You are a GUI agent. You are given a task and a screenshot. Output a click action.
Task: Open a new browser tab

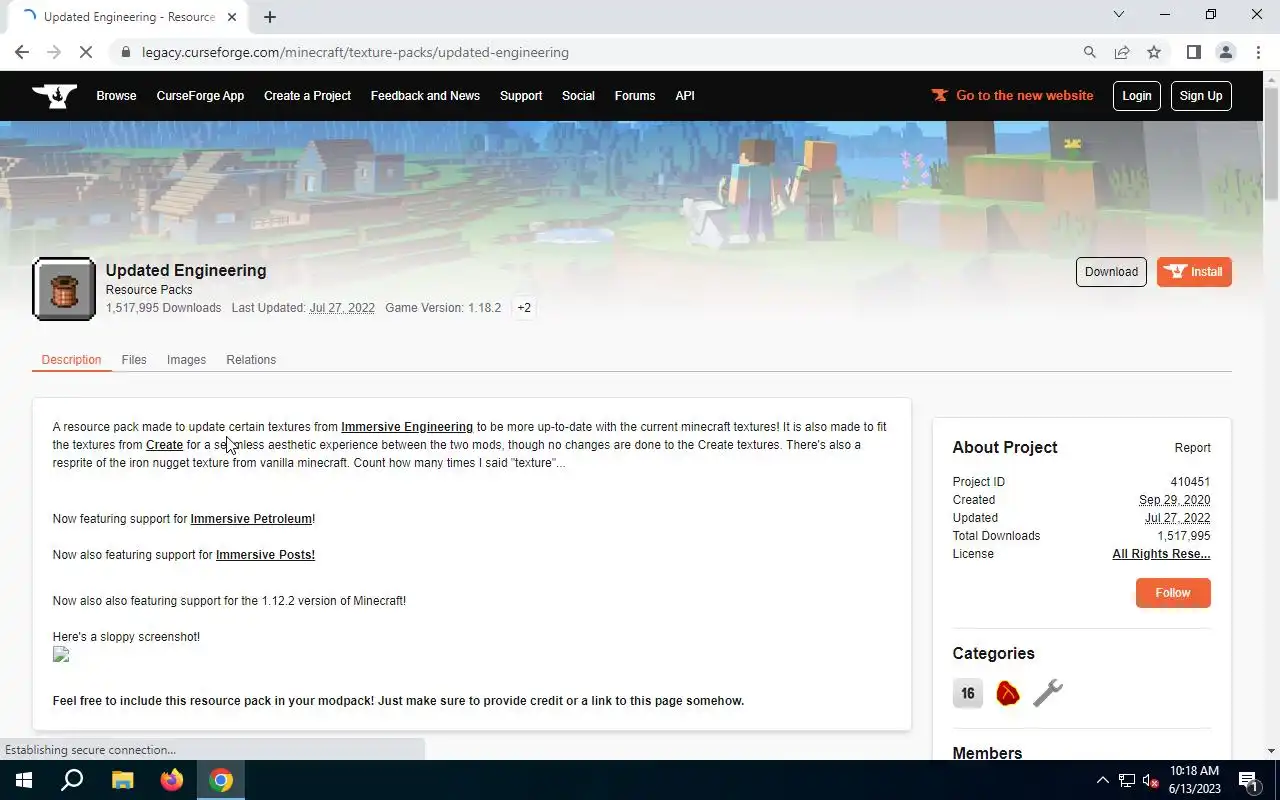pyautogui.click(x=270, y=17)
